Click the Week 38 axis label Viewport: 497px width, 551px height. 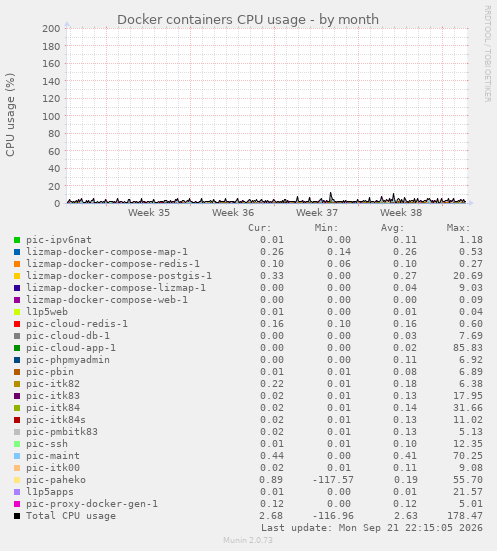pyautogui.click(x=401, y=213)
